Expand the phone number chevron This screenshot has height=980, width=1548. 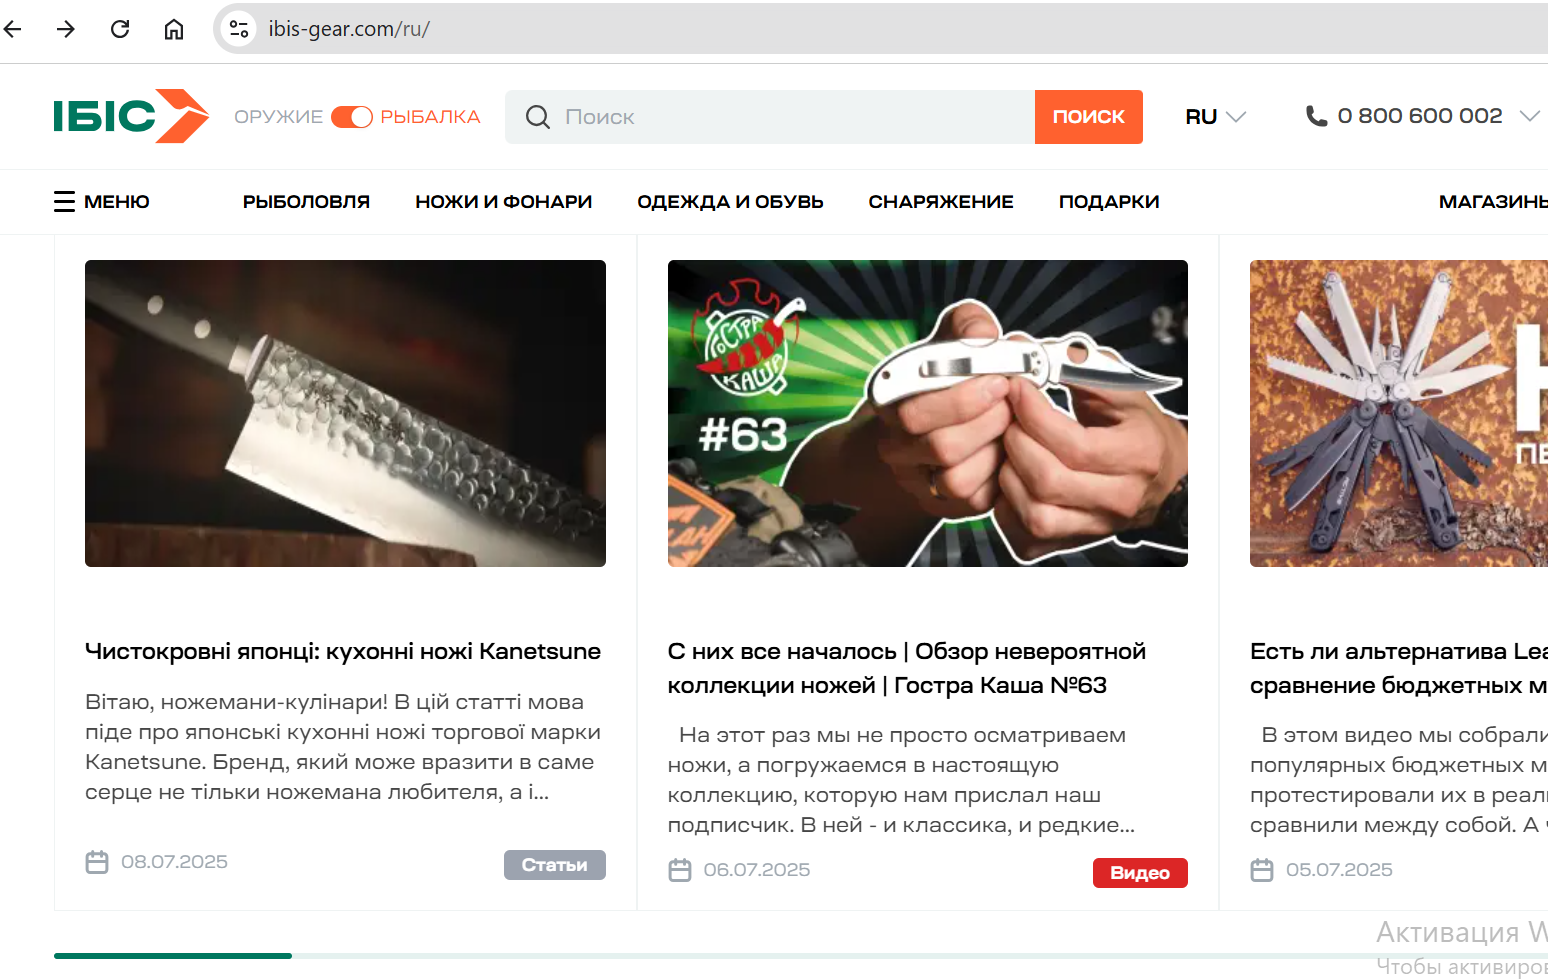1529,116
